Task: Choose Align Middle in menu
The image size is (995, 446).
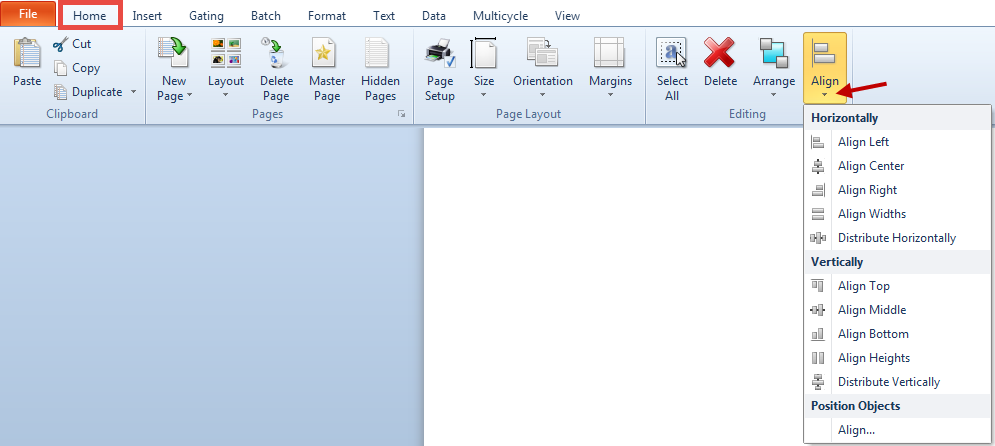Action: pos(871,310)
